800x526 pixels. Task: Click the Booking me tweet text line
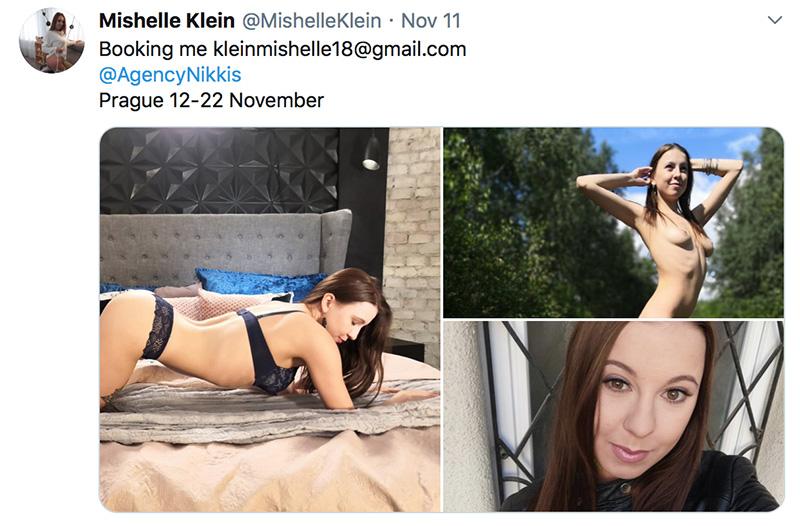click(x=283, y=49)
